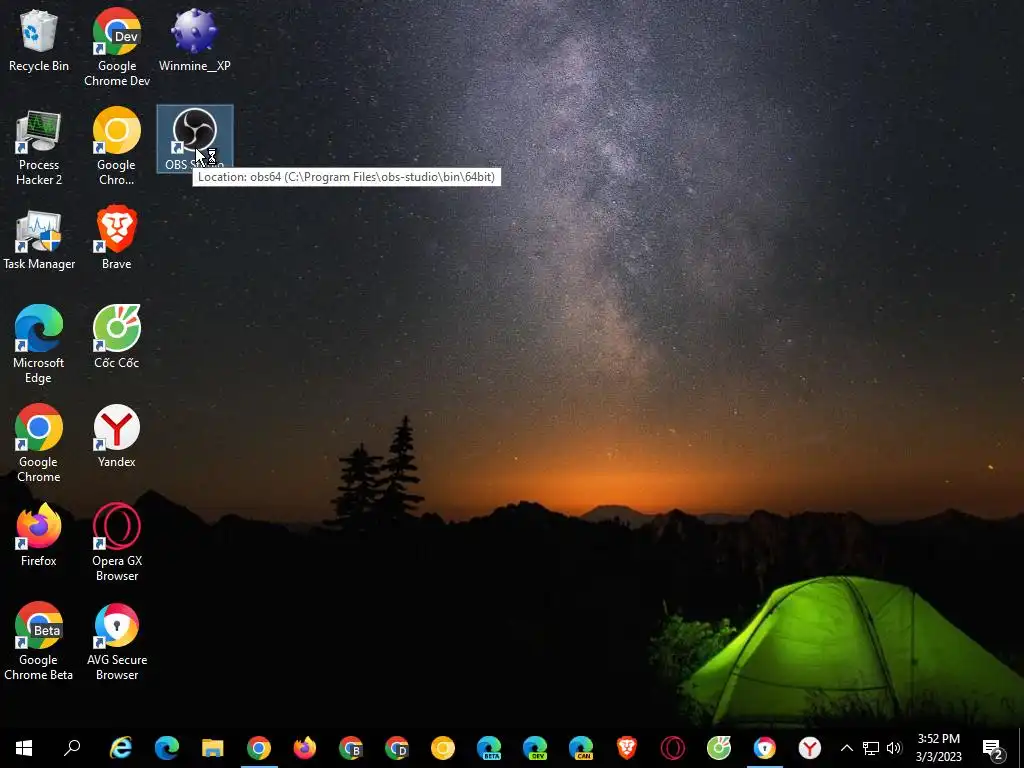Launch Internet Explorer from taskbar

[x=121, y=748]
